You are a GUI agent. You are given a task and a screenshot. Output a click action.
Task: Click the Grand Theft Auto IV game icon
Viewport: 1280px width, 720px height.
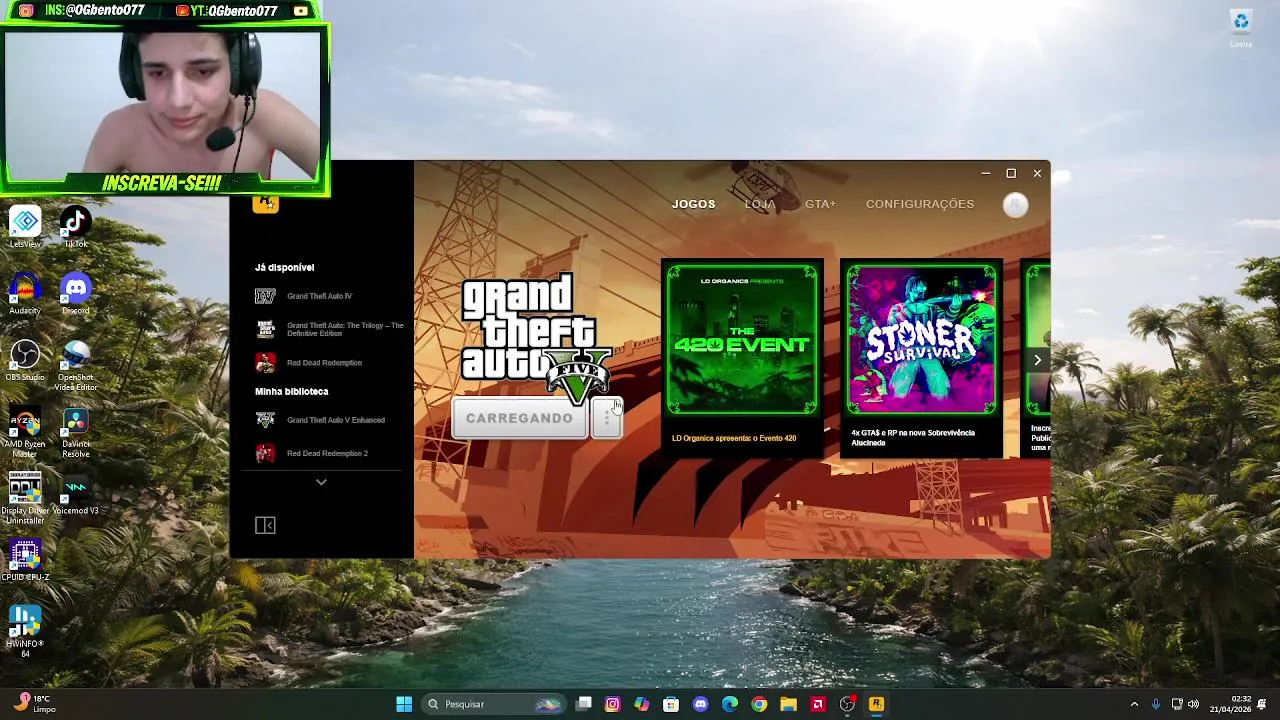click(x=265, y=296)
